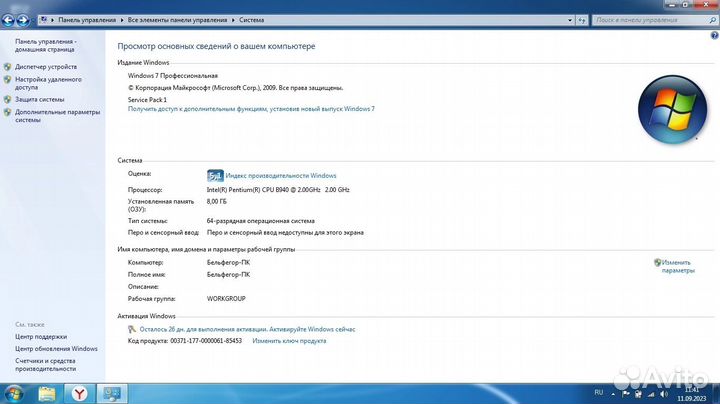Open the address bar history dropdown

(570, 20)
